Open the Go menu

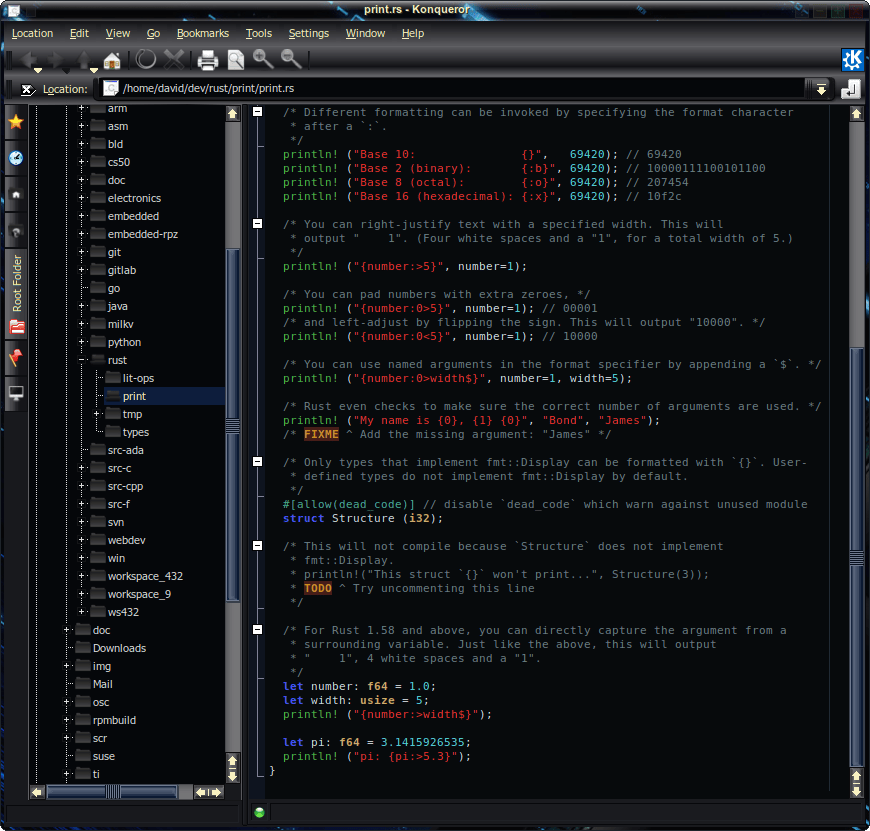tap(153, 33)
